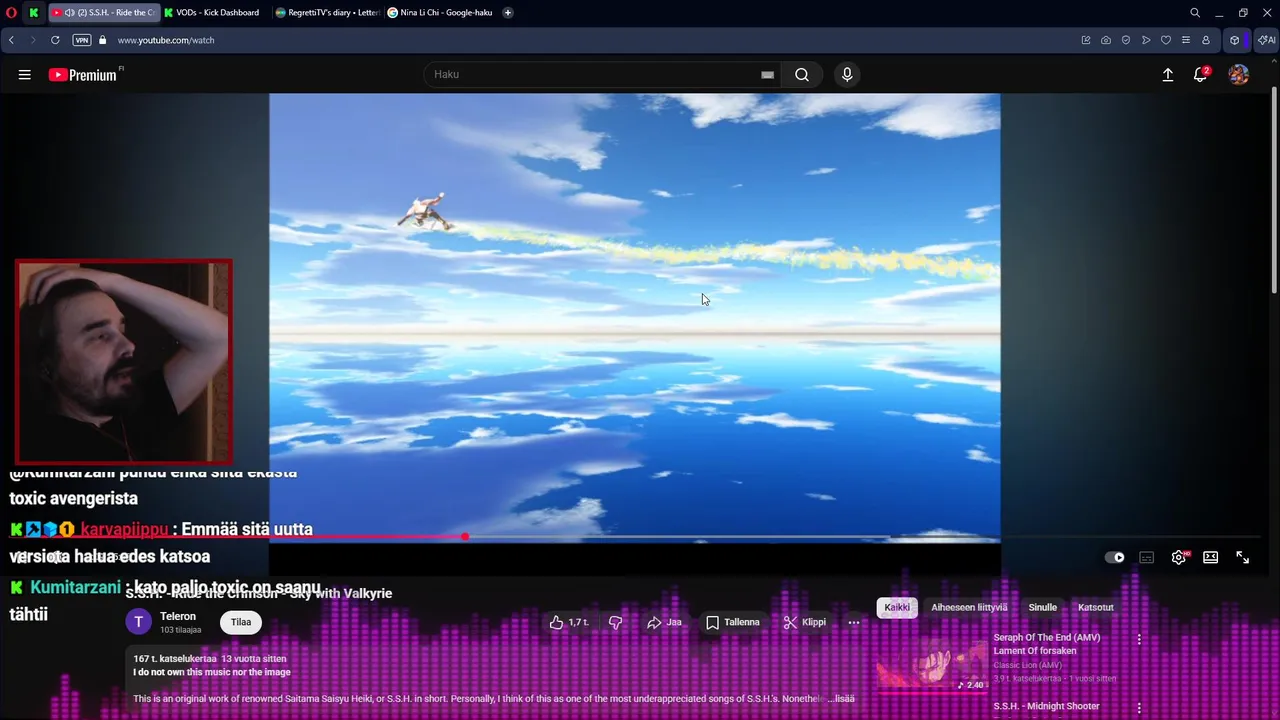Open the Opera main menu icon
Image resolution: width=1280 pixels, height=720 pixels.
(x=11, y=13)
